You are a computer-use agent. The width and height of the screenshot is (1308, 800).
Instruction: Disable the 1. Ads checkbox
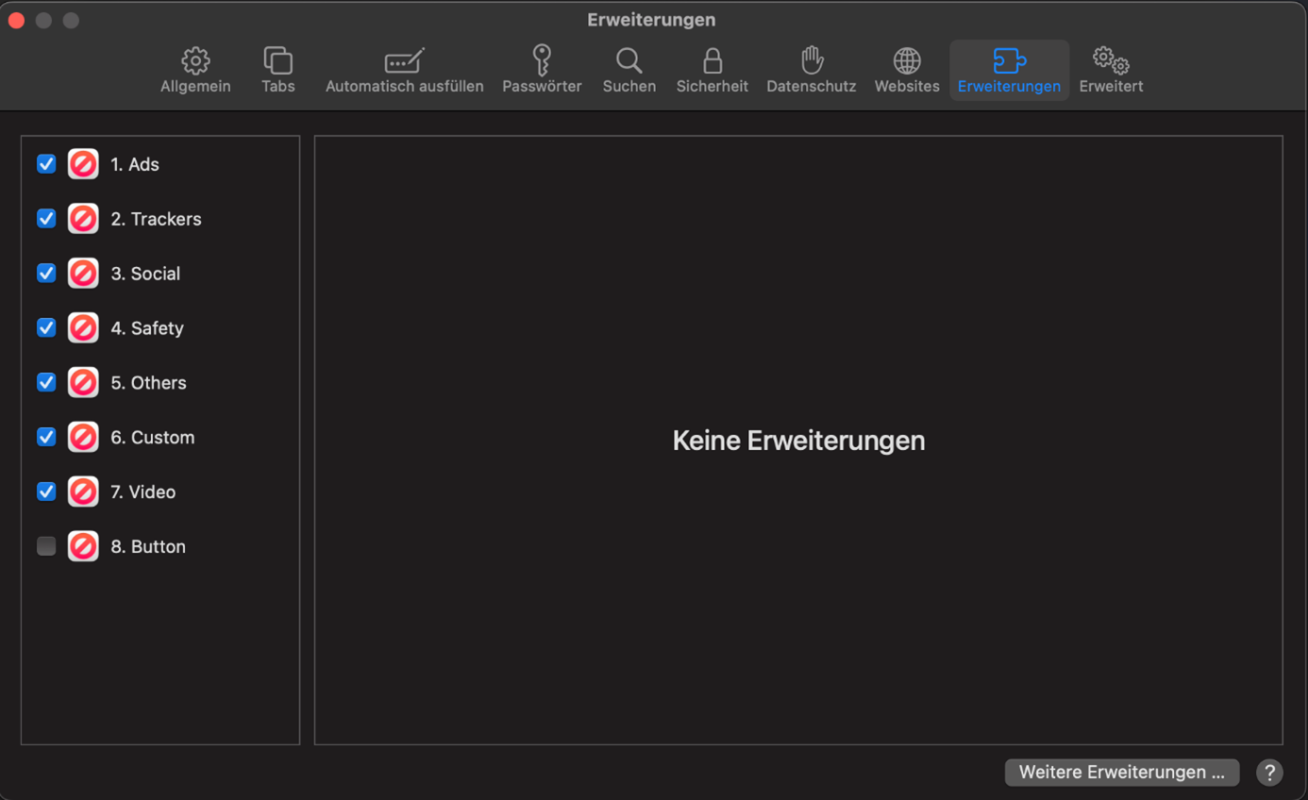46,164
